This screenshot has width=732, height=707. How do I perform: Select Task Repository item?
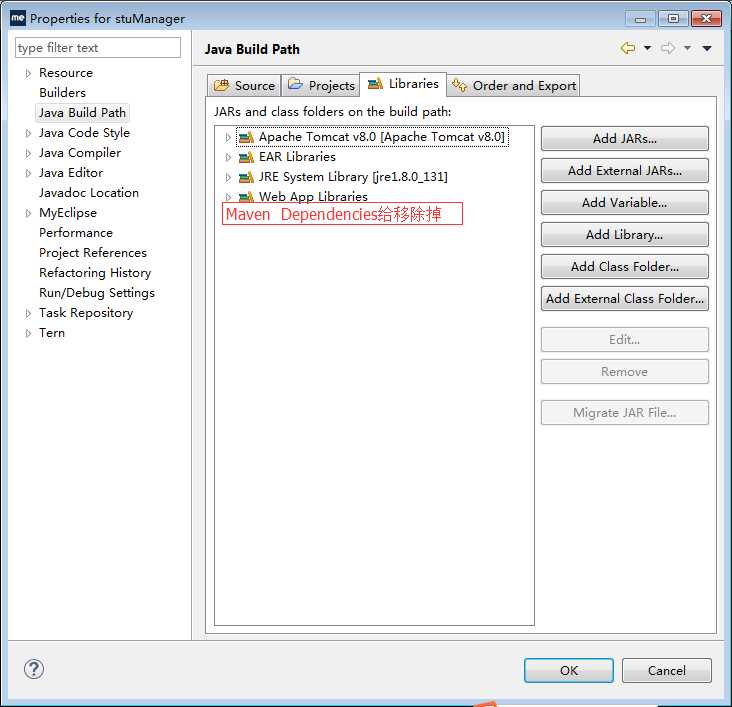click(86, 313)
